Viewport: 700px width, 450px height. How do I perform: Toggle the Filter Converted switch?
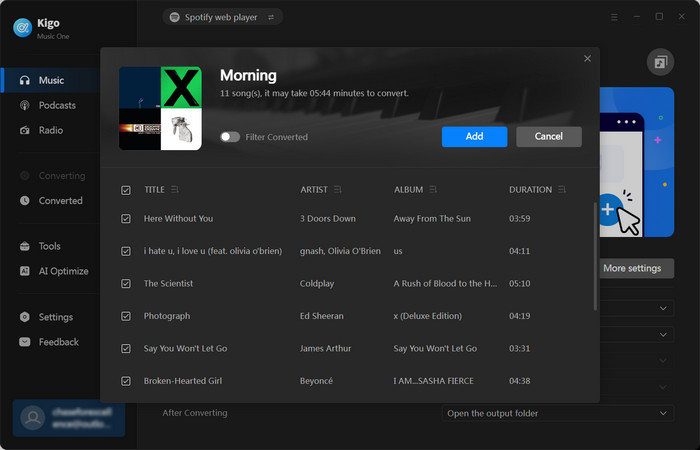pyautogui.click(x=230, y=137)
